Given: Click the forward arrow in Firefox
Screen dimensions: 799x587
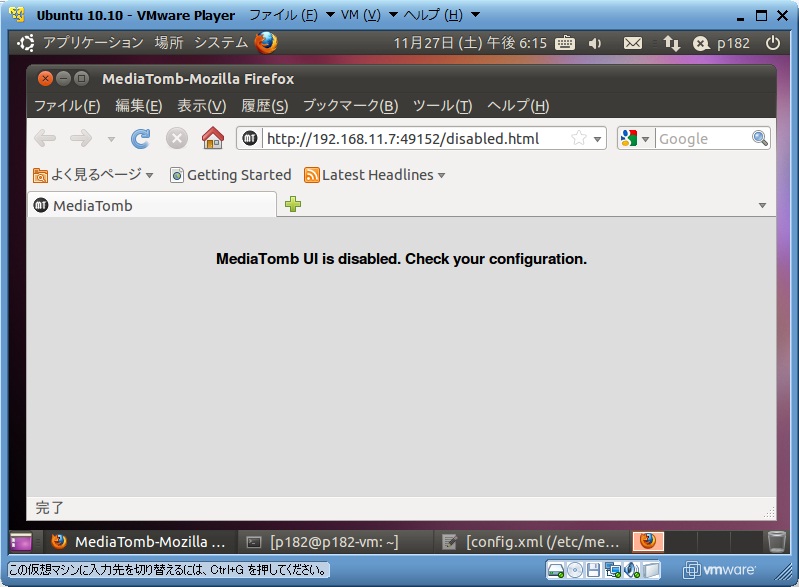Looking at the screenshot, I should click(81, 138).
